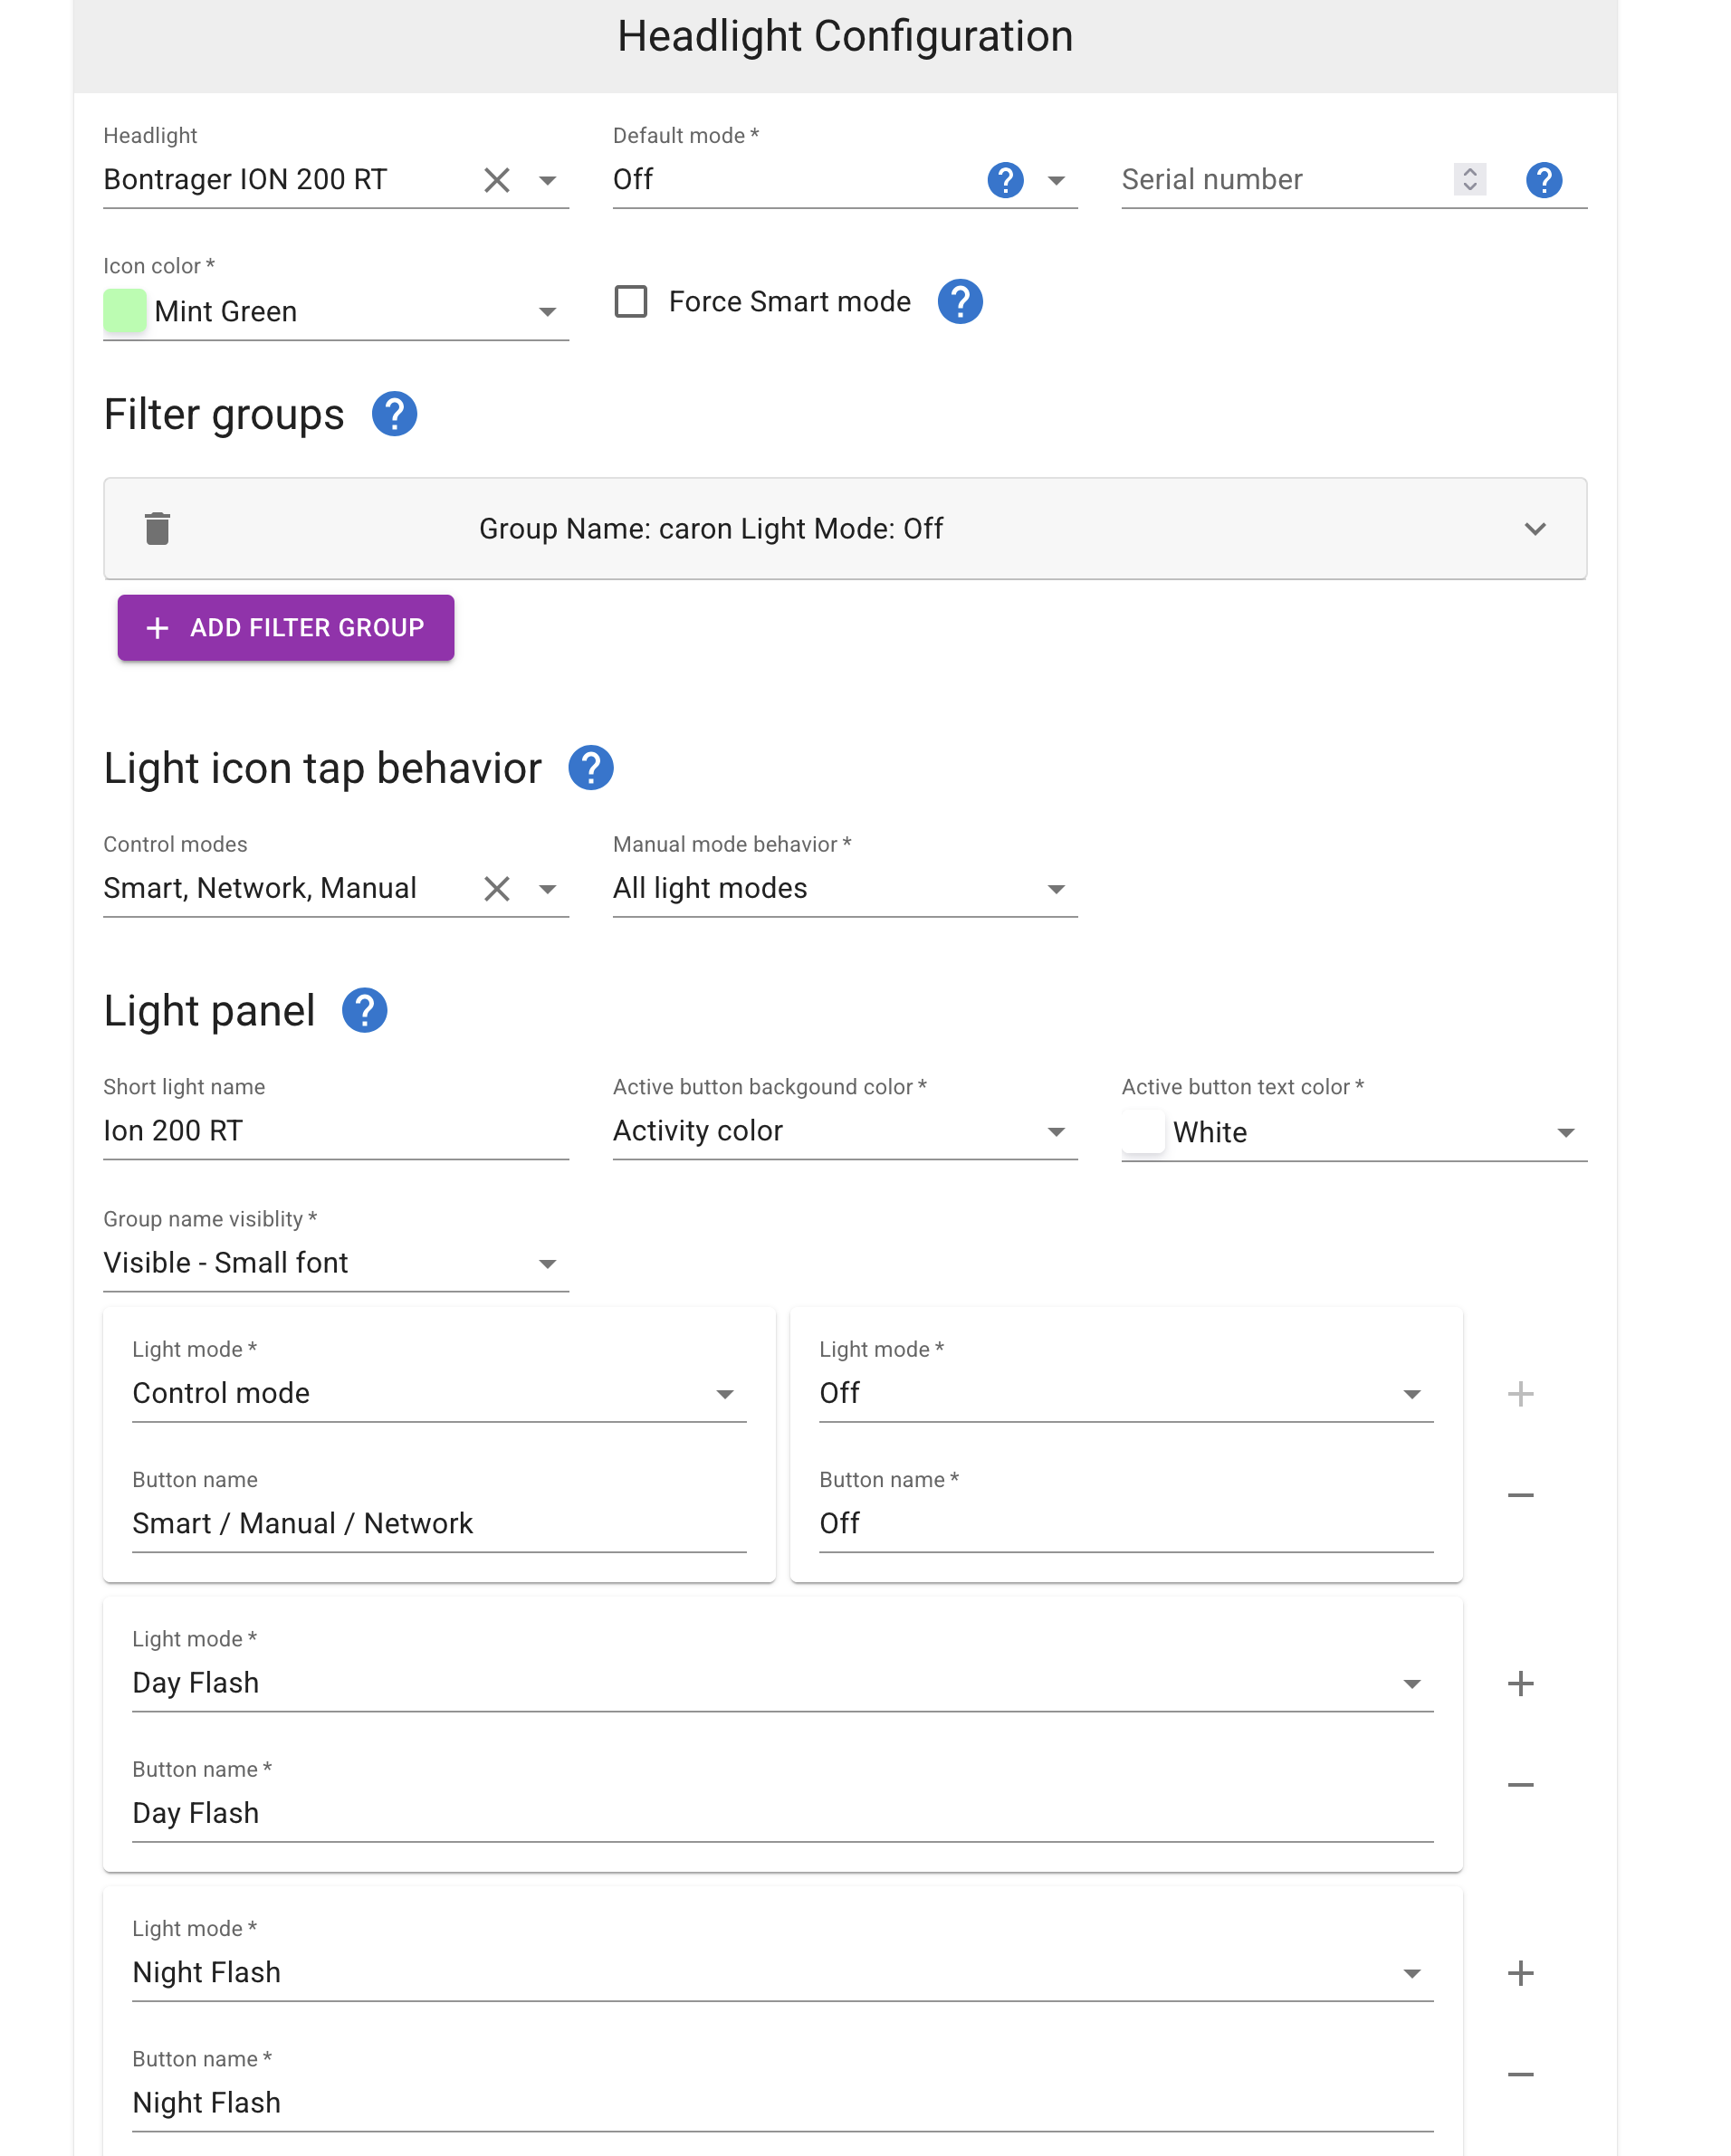Show help for Force Smart mode
The height and width of the screenshot is (2156, 1731).
click(959, 301)
